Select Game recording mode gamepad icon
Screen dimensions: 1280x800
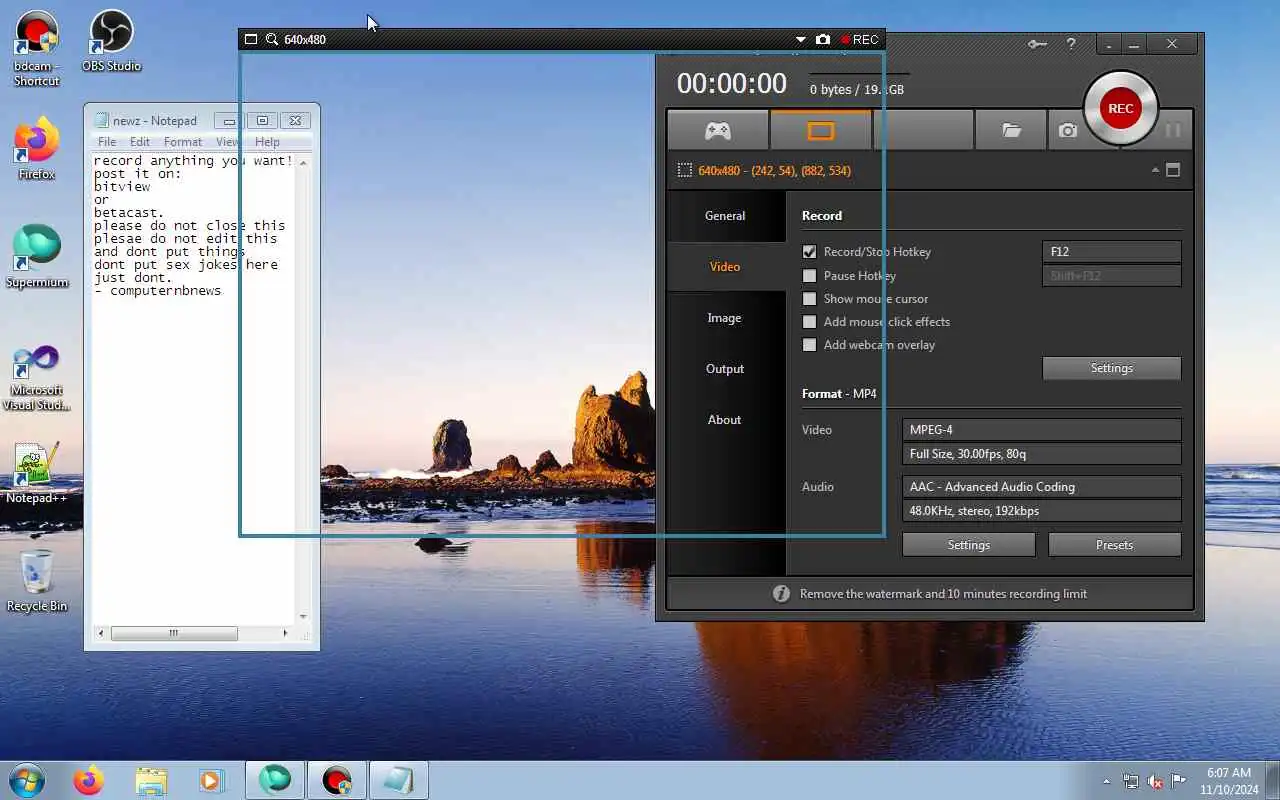[x=718, y=130]
